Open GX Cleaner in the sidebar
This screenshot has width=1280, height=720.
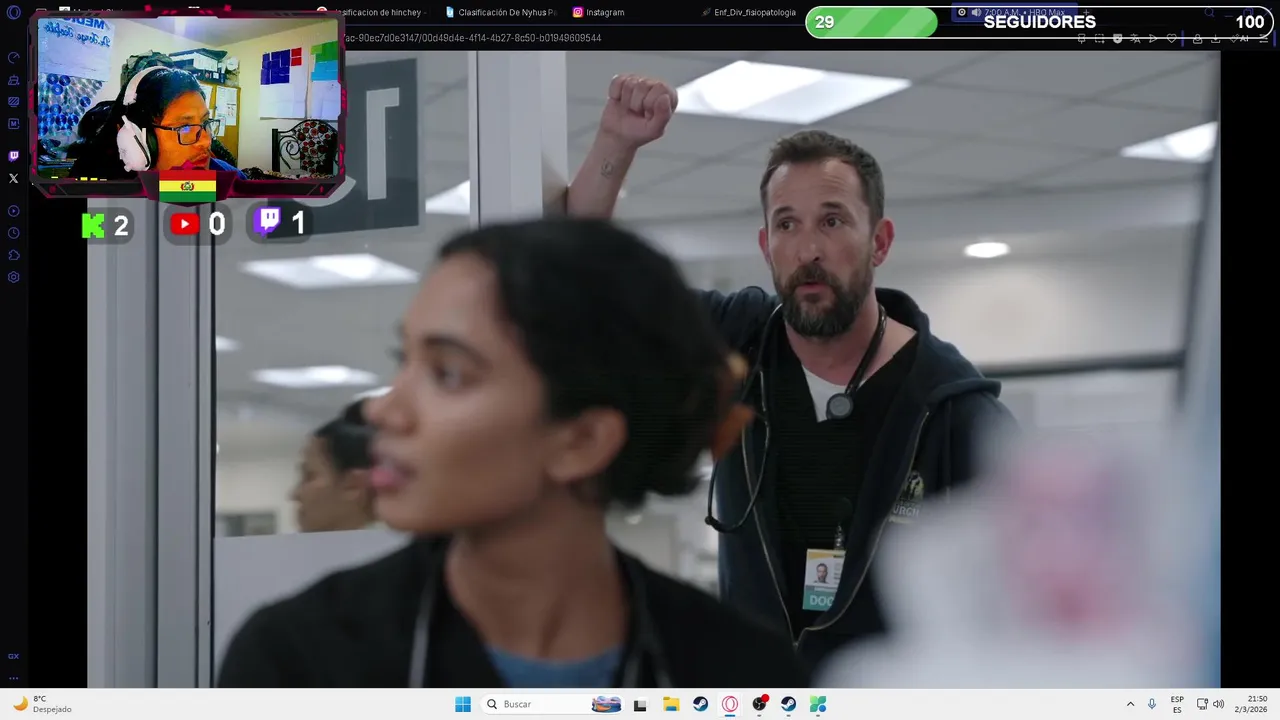tap(13, 80)
